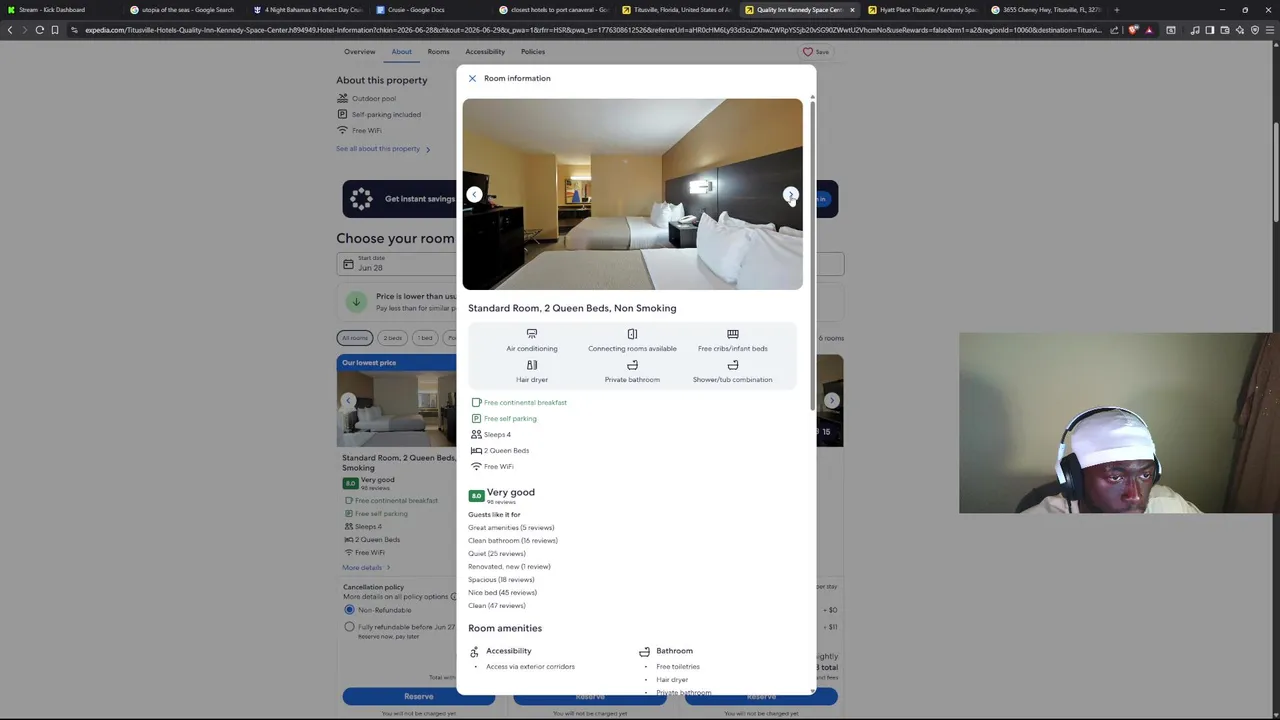
Task: Click the Free cribs/infant beds icon
Action: pyautogui.click(x=733, y=334)
